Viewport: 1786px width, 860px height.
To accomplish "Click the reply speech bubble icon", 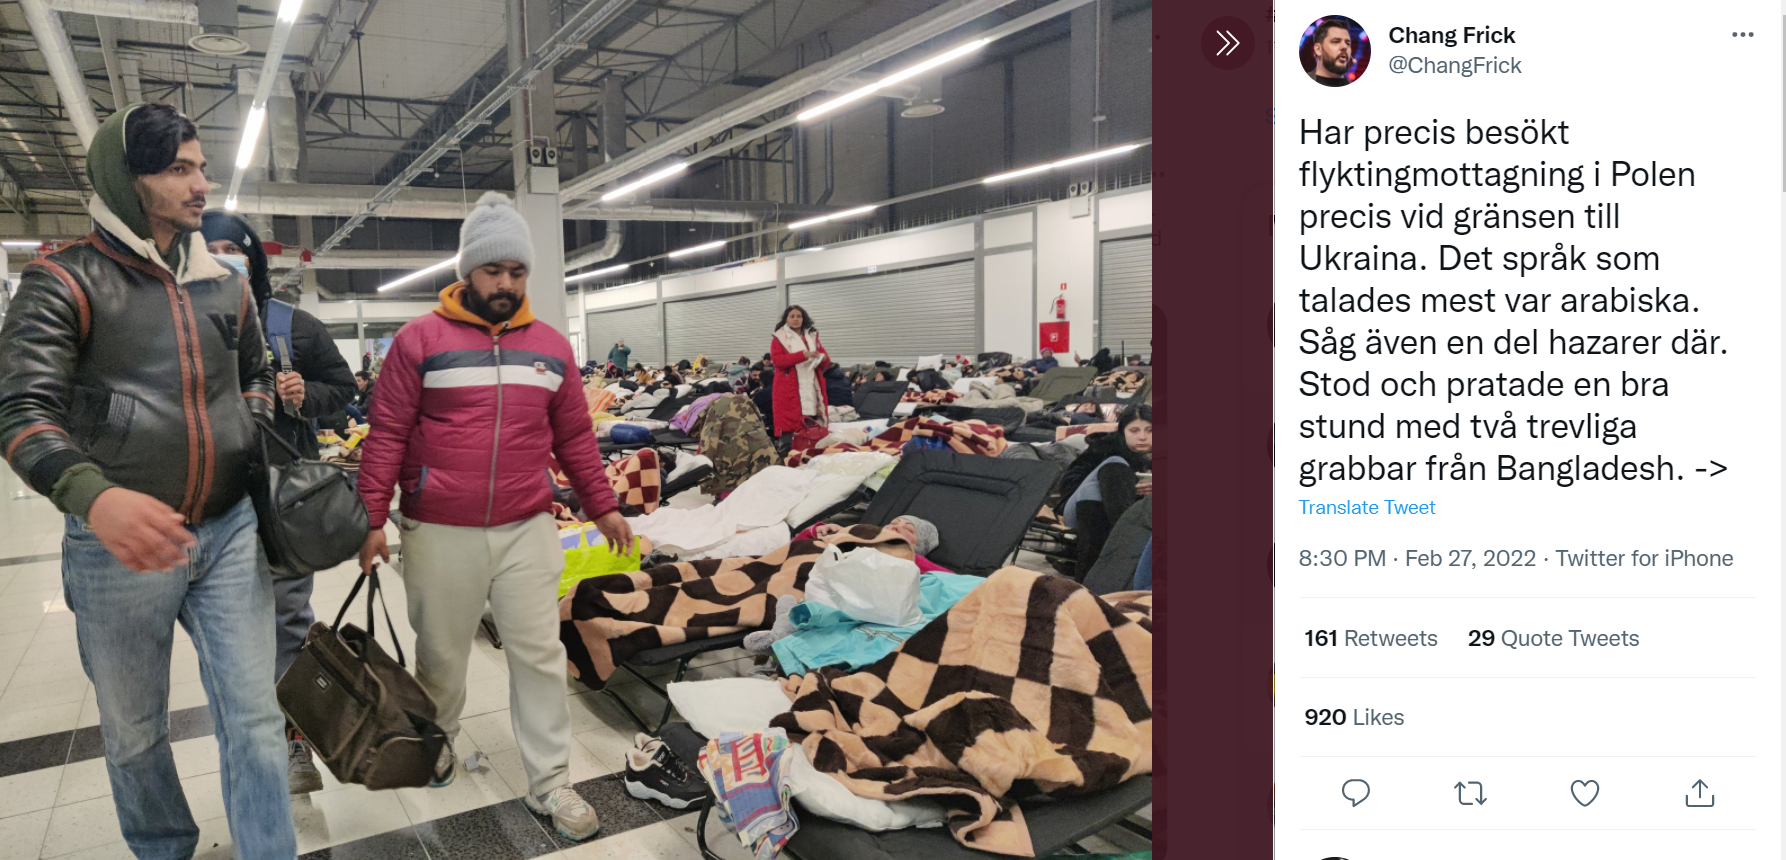I will [1355, 793].
